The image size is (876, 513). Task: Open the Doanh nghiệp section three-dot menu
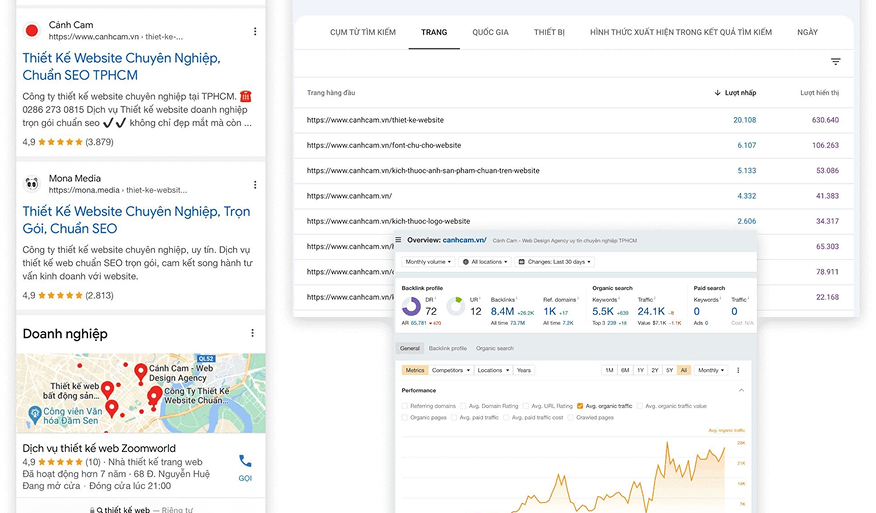click(x=253, y=333)
